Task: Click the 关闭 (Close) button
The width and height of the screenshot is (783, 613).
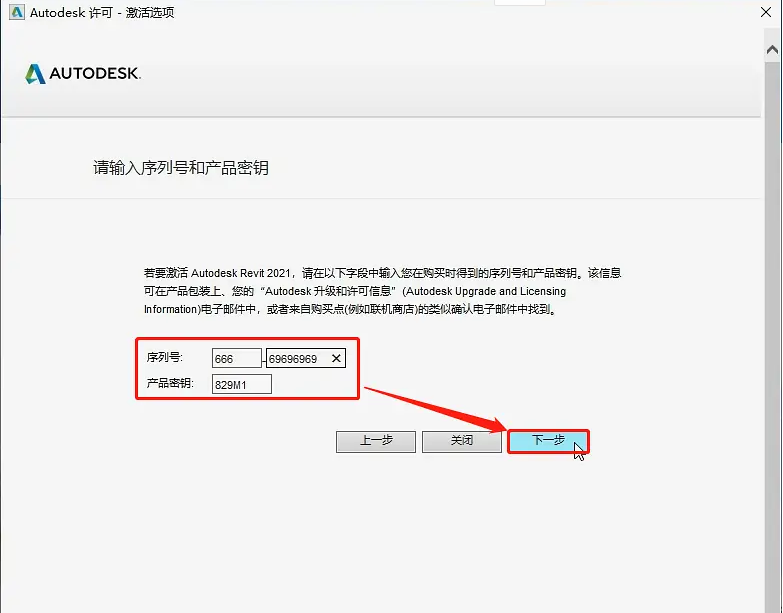Action: 461,442
